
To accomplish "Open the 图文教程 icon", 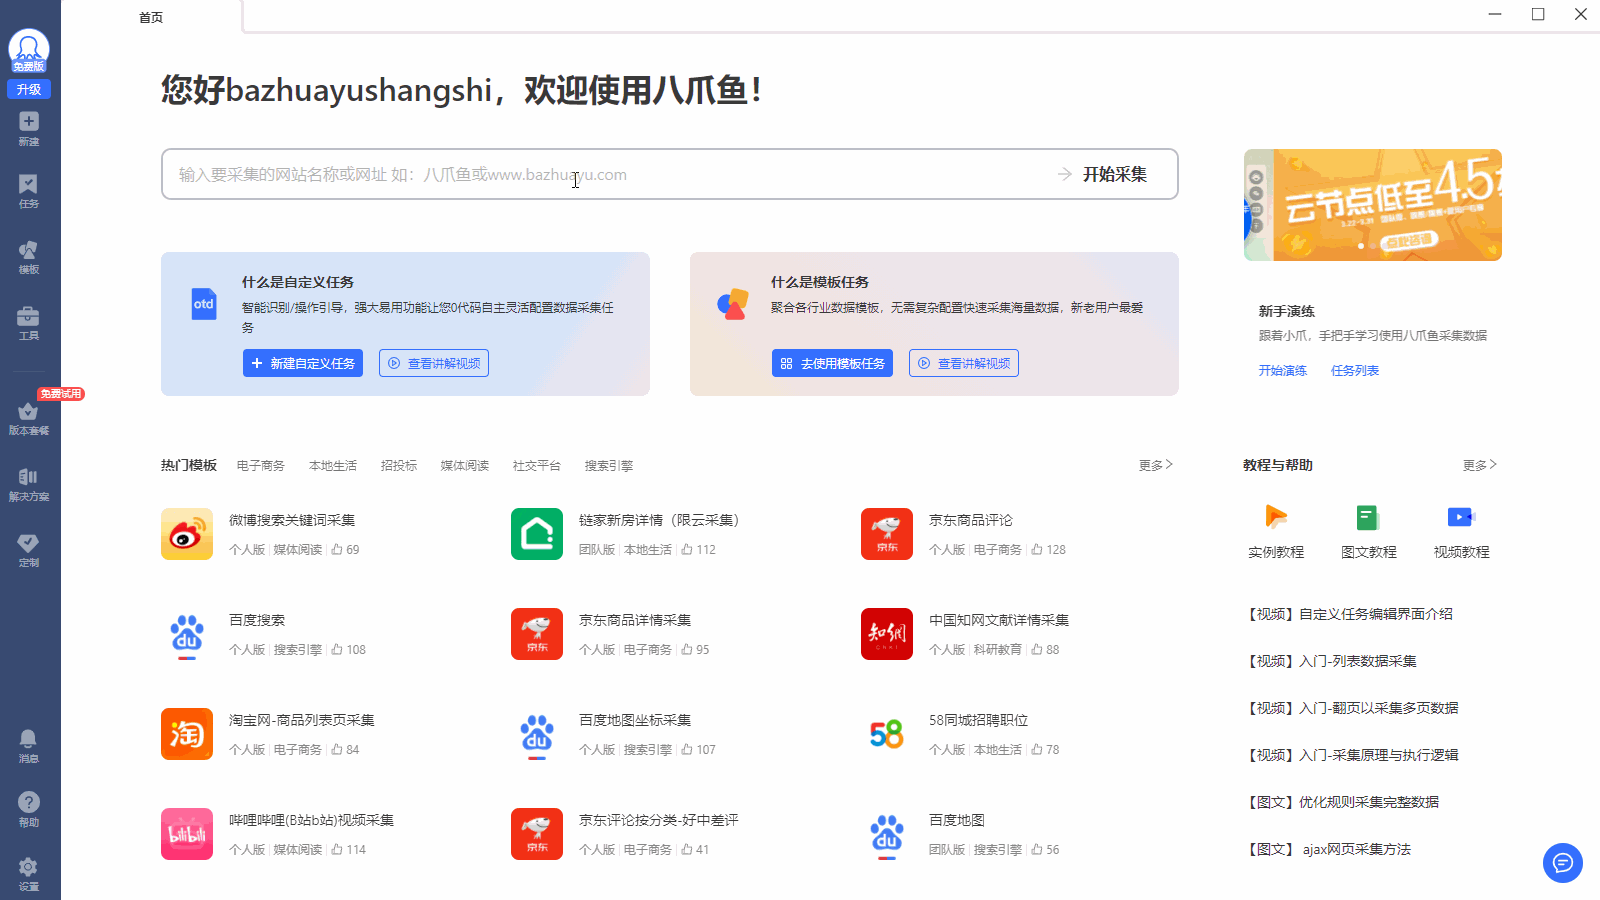I will (1368, 517).
